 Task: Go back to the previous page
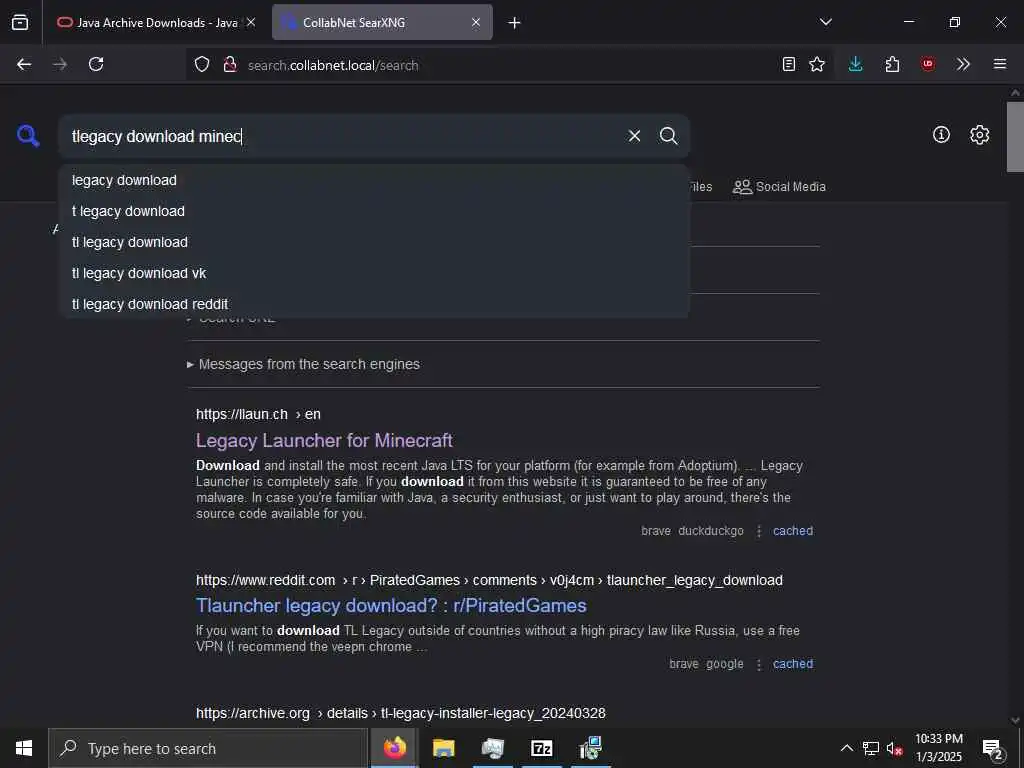24,64
